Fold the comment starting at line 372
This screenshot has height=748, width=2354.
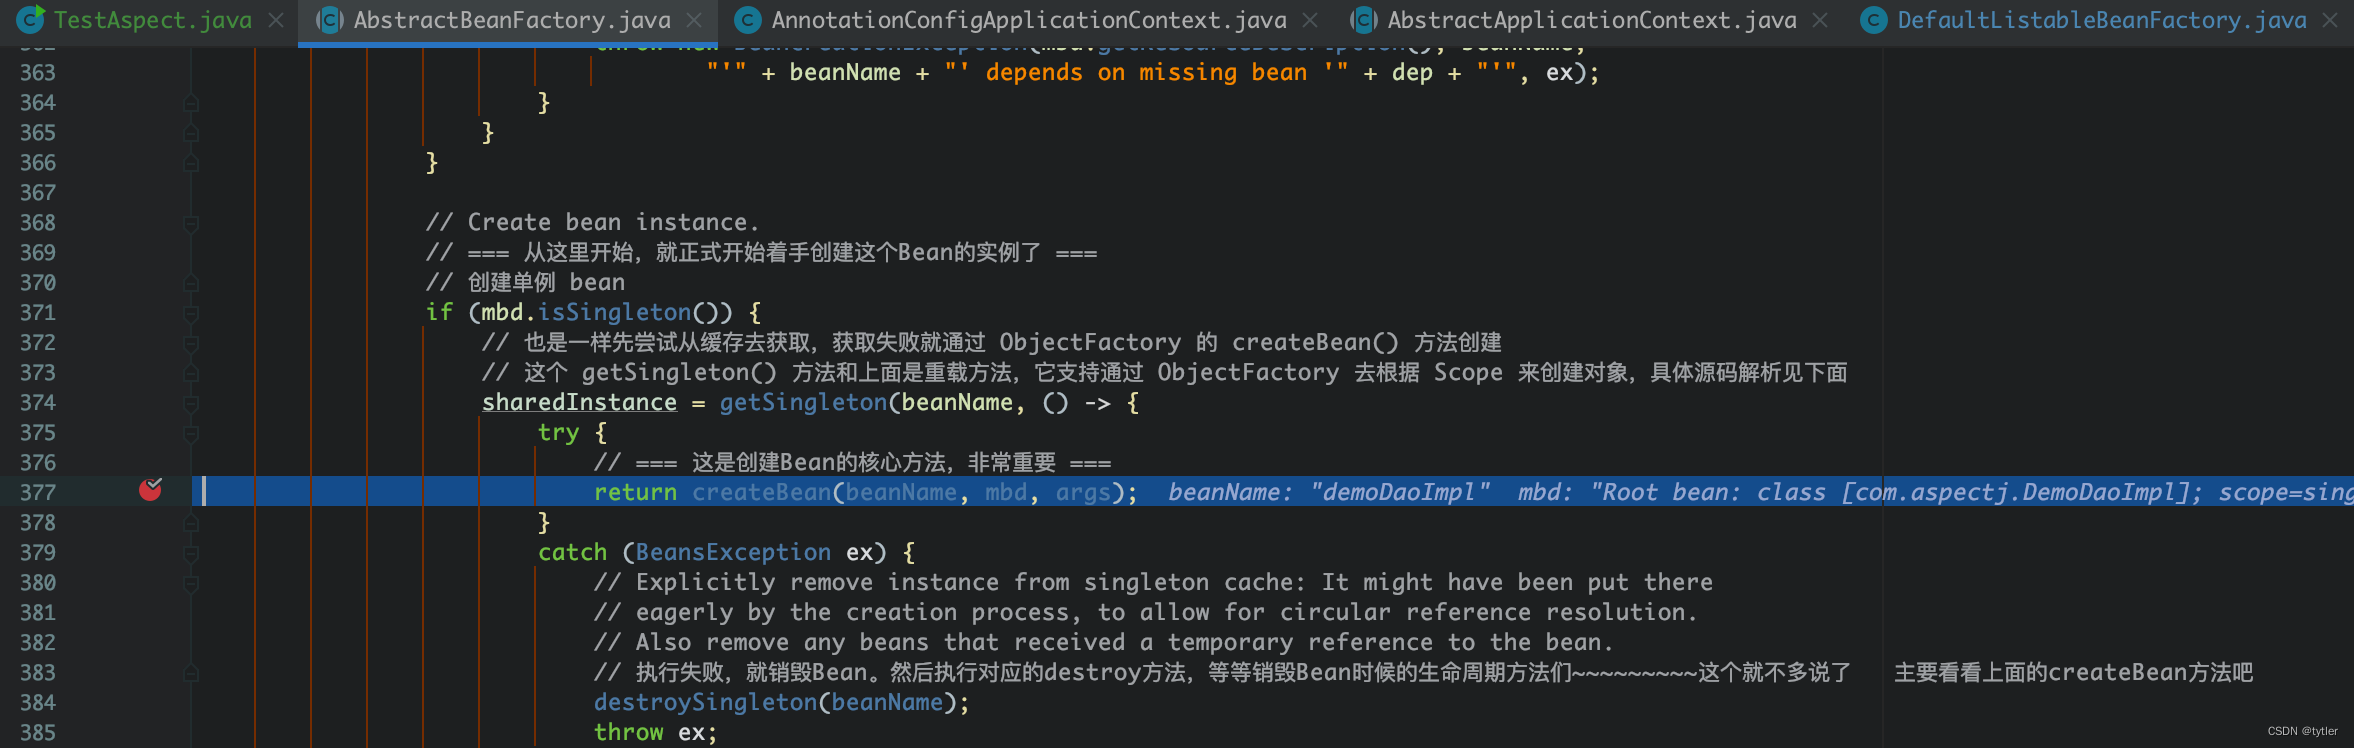[x=191, y=343]
